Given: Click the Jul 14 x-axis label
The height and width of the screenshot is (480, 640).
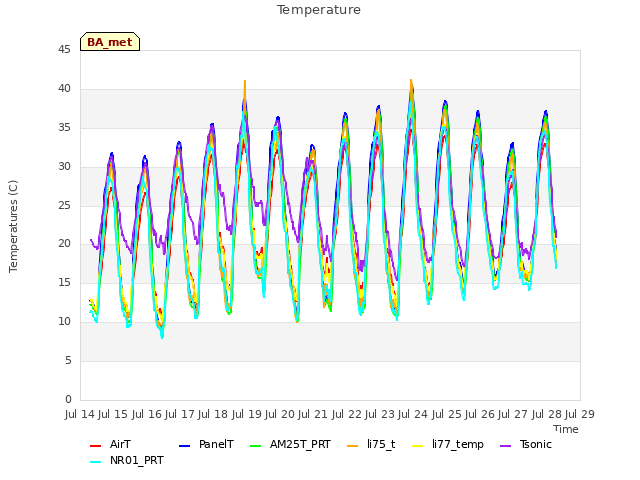Looking at the screenshot, I should click(x=80, y=414).
